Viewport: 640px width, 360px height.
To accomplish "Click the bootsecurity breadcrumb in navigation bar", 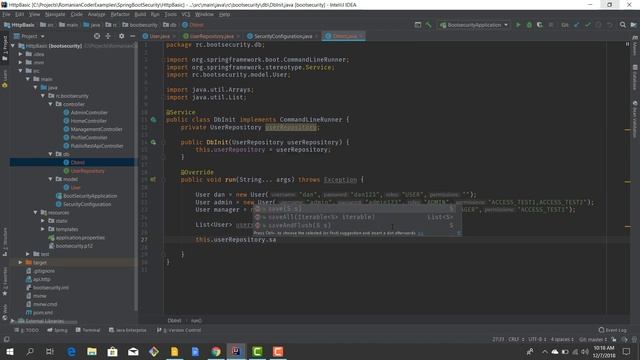I will tap(140, 25).
